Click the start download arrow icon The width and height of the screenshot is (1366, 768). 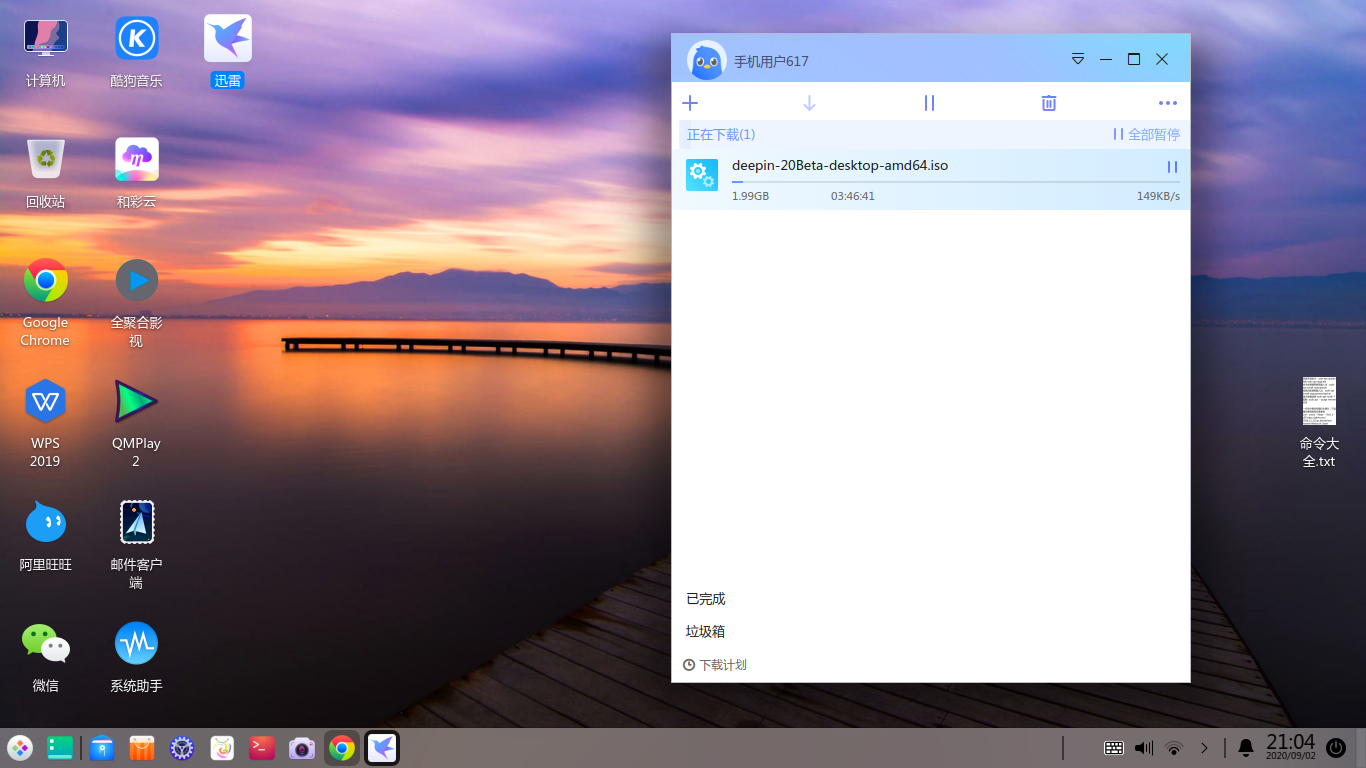tap(810, 103)
